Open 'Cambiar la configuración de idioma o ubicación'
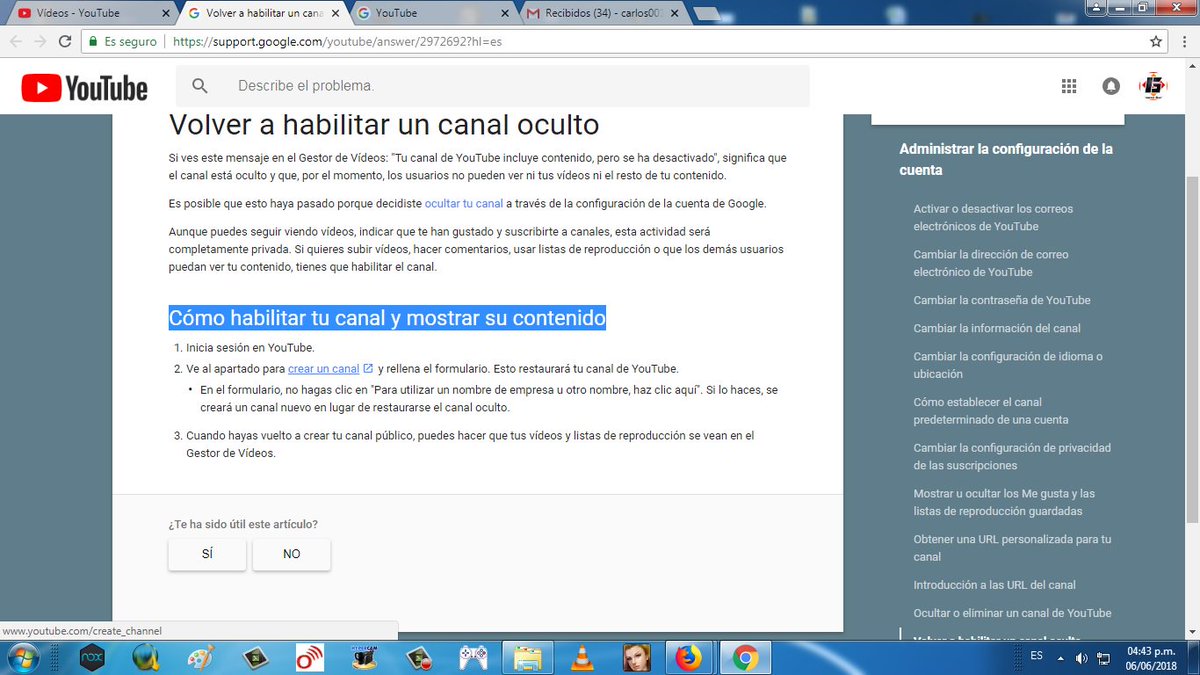This screenshot has width=1200, height=675. 1008,365
